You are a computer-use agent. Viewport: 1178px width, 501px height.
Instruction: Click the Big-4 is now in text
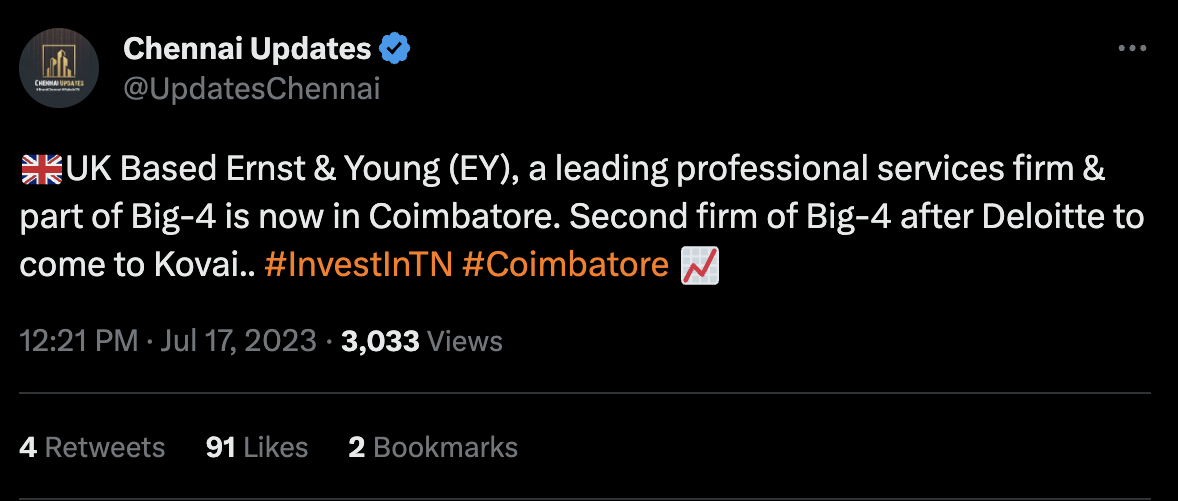237,218
